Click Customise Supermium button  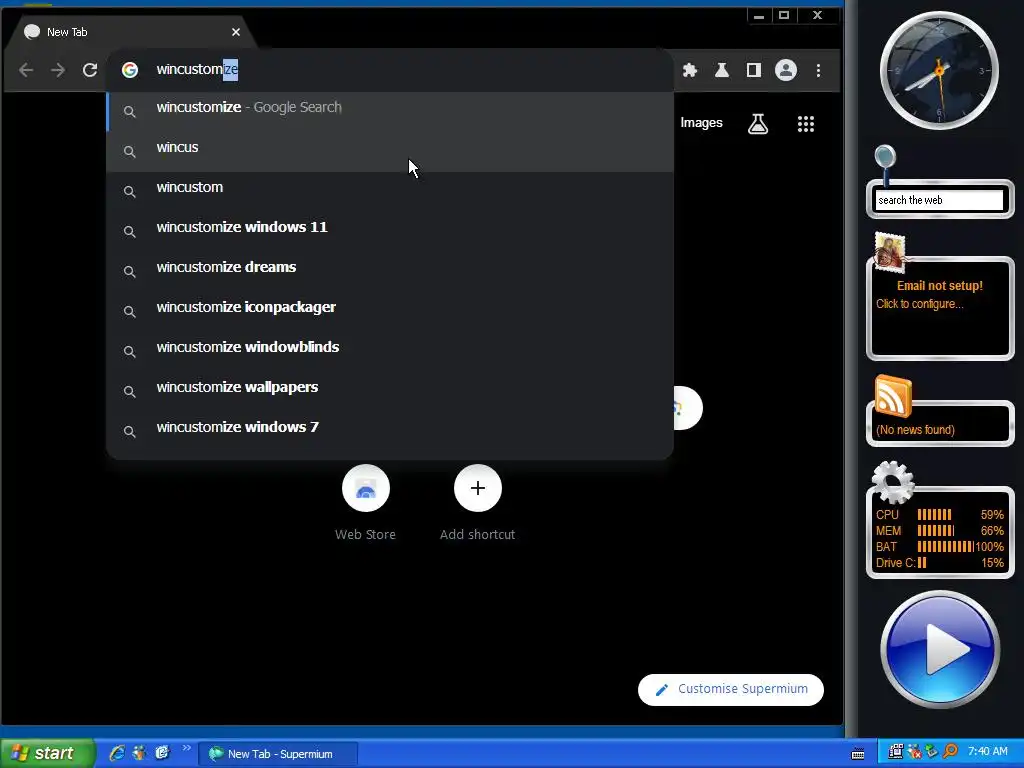[731, 690]
